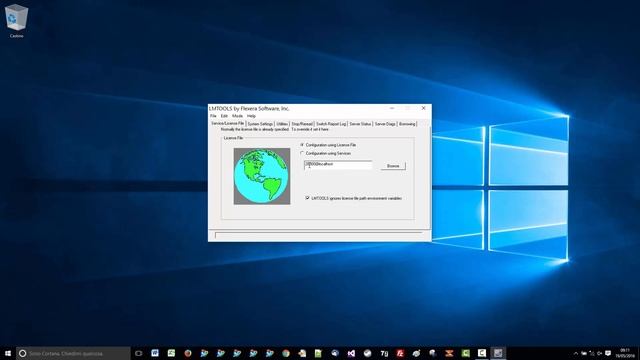Switch to the Stop/Reread tab
The width and height of the screenshot is (640, 360).
302,124
